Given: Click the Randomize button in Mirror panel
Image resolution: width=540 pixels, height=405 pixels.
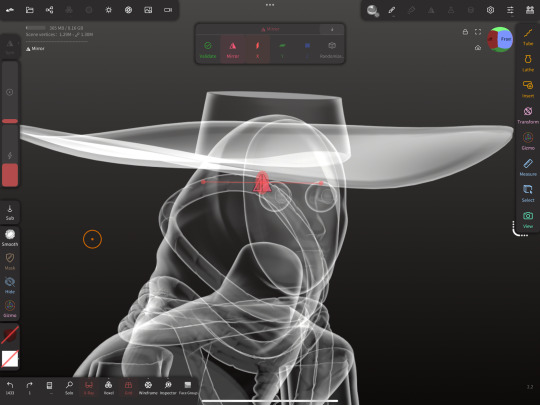Looking at the screenshot, I should pyautogui.click(x=332, y=50).
